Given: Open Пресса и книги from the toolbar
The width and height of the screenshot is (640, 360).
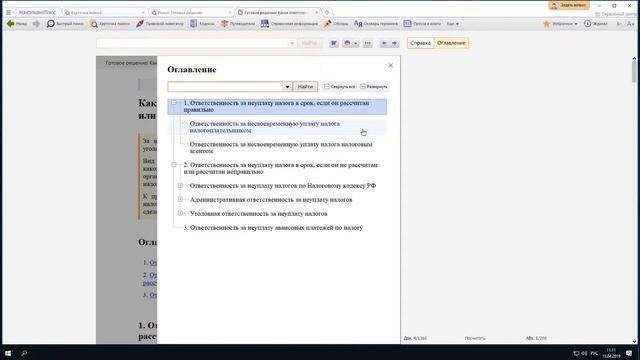Looking at the screenshot, I should point(422,24).
